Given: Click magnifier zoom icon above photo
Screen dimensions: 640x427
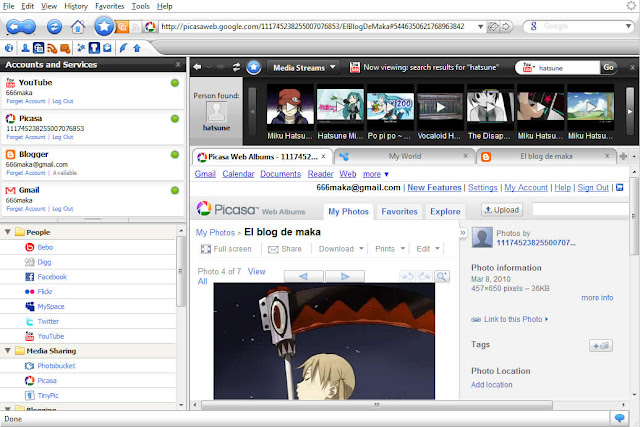Looking at the screenshot, I should point(442,276).
